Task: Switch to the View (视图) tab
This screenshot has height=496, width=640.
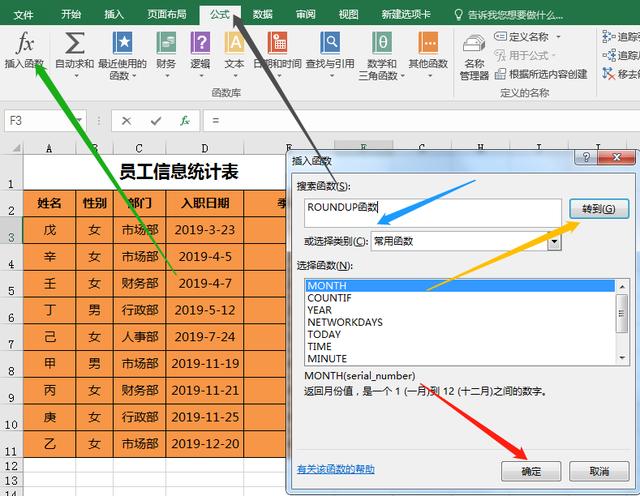Action: click(x=349, y=14)
